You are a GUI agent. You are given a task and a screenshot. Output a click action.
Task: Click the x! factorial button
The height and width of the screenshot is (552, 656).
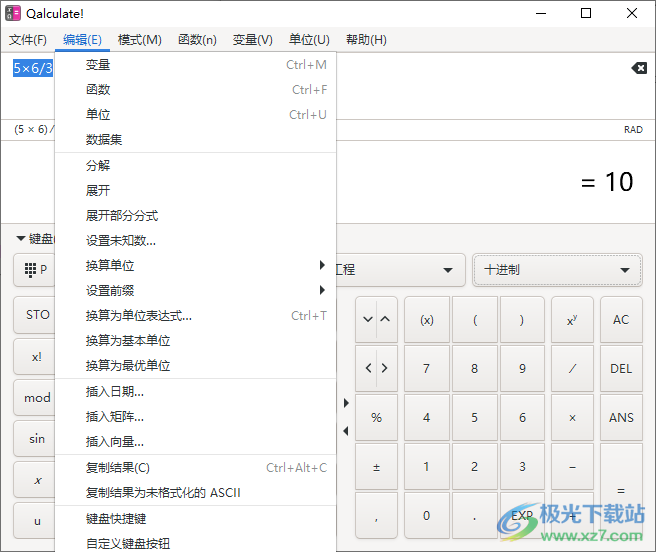coord(35,357)
